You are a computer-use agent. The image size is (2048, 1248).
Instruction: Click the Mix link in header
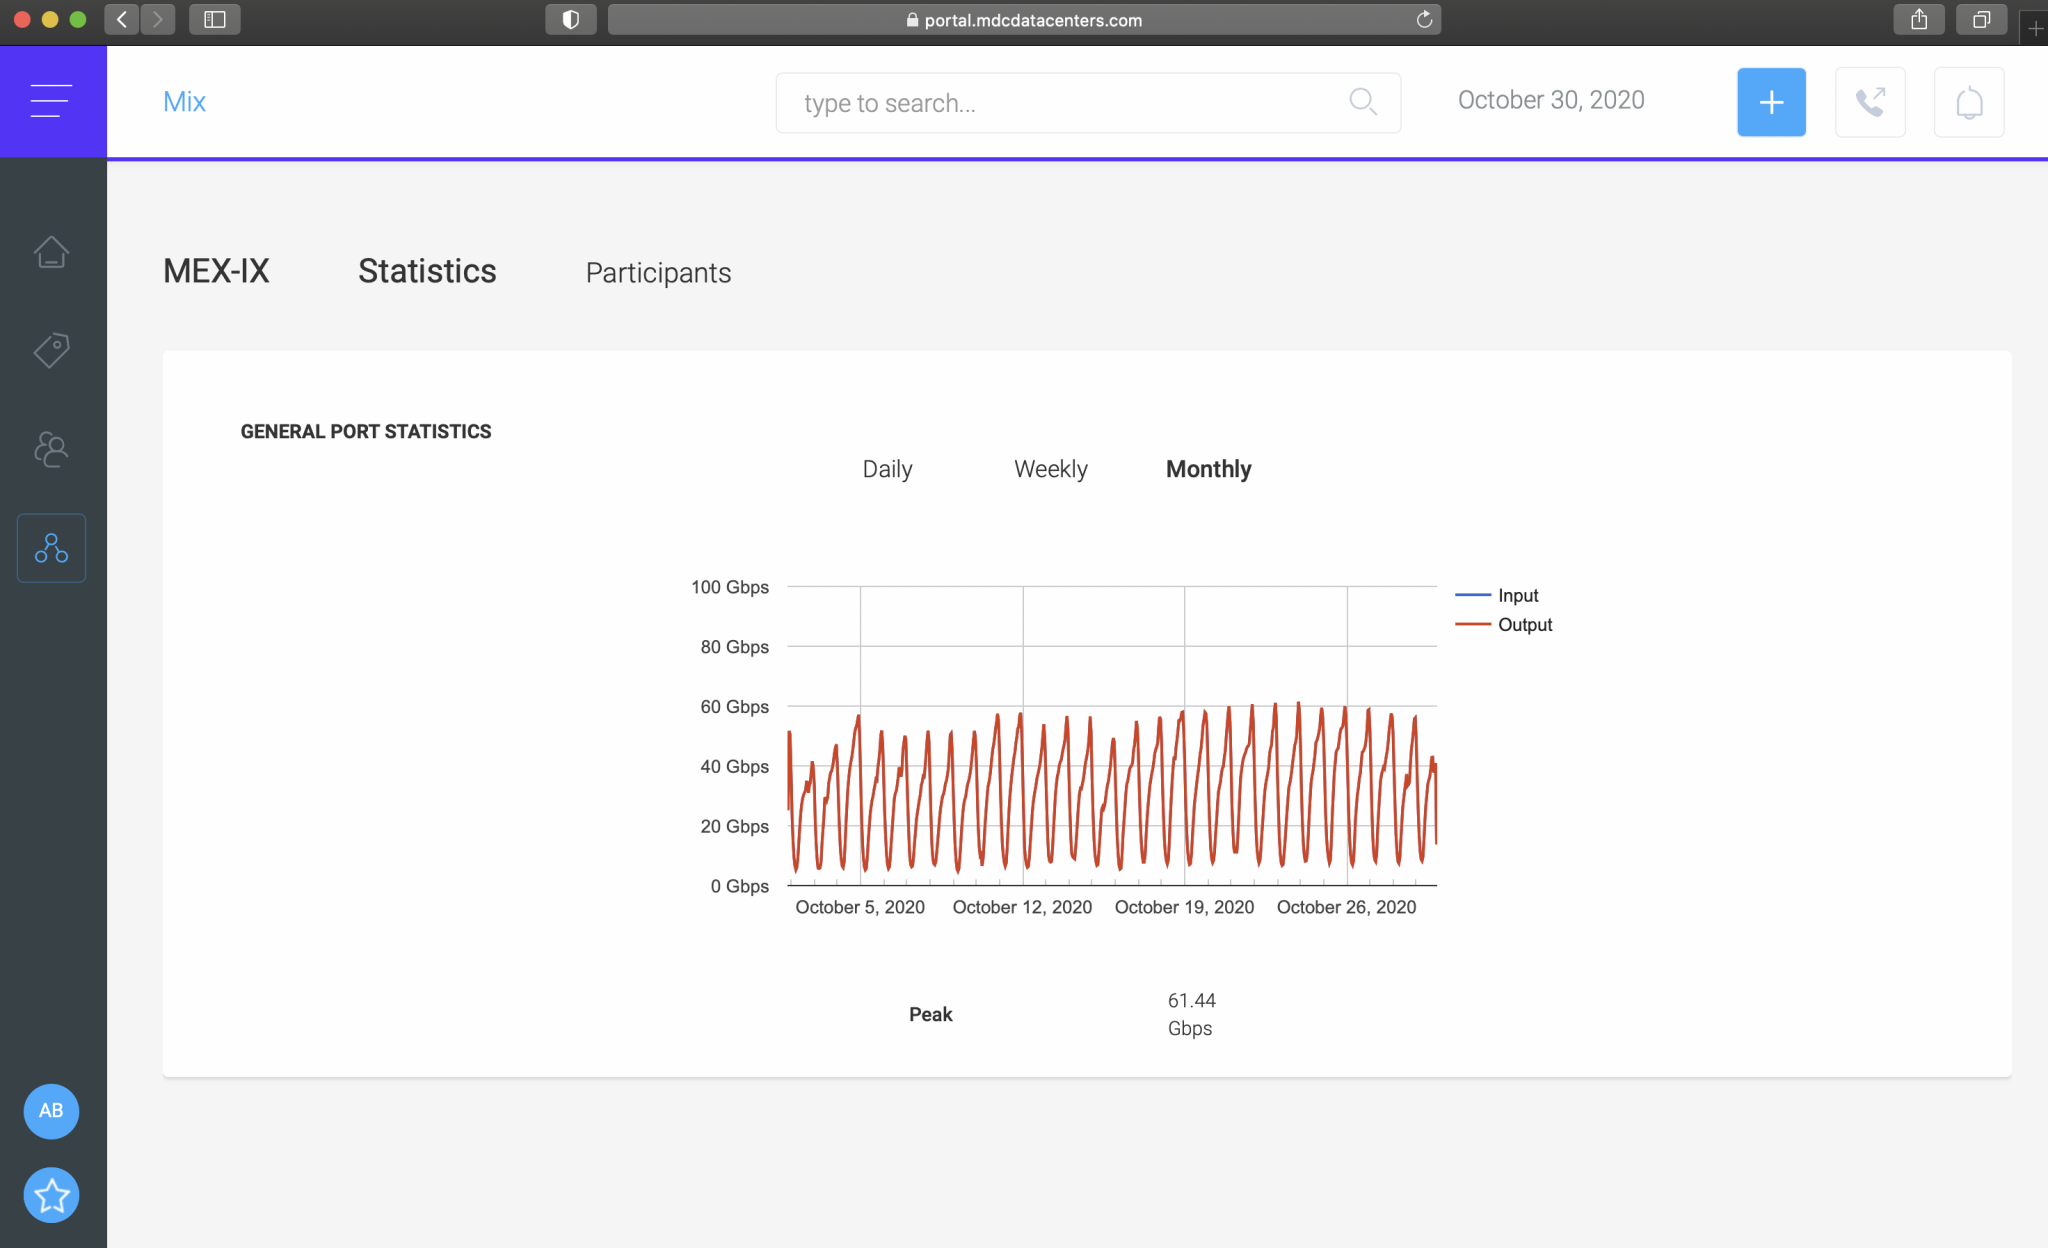pyautogui.click(x=184, y=102)
